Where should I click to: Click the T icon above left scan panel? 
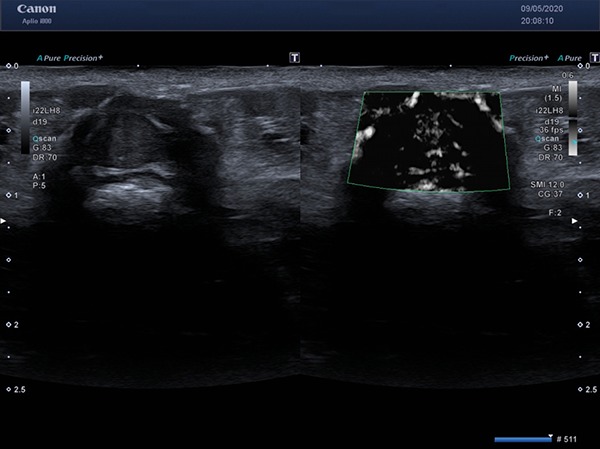tap(294, 58)
